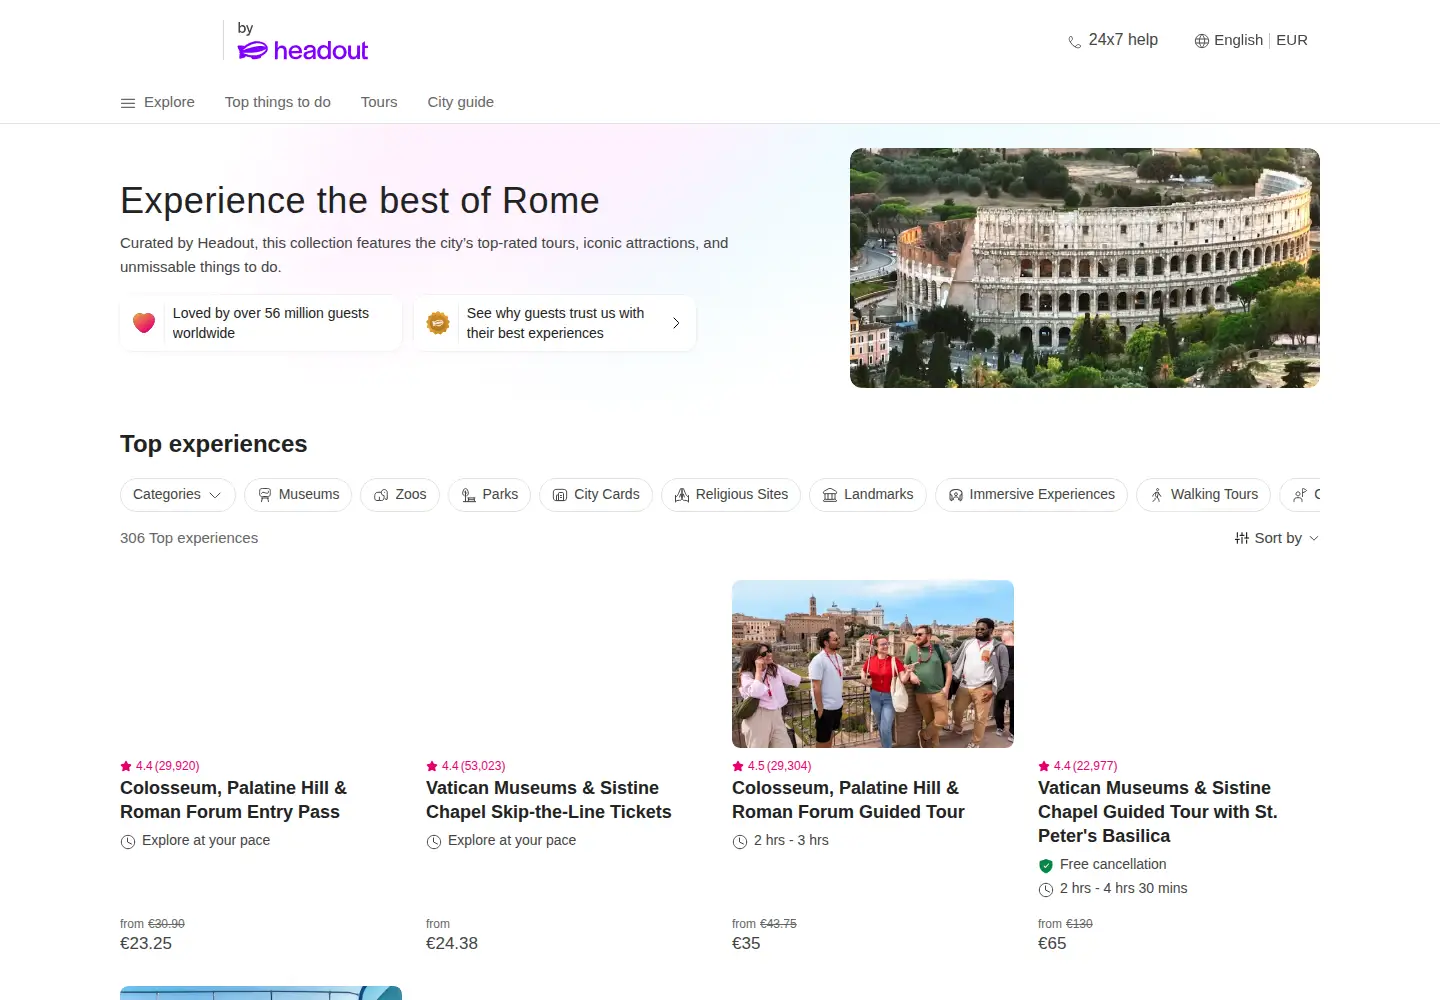Open the English language selector

[1238, 40]
